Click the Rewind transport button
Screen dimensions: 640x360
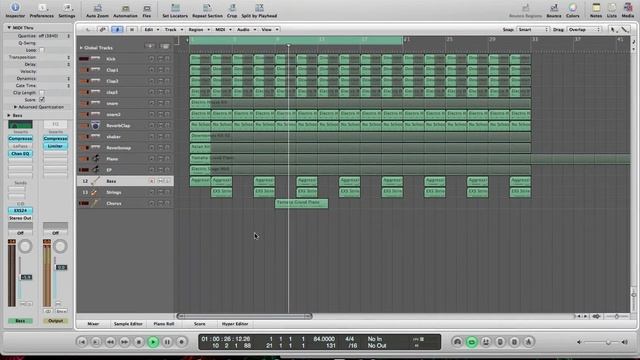110,342
